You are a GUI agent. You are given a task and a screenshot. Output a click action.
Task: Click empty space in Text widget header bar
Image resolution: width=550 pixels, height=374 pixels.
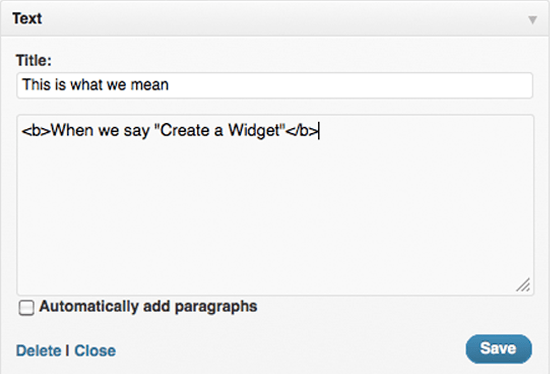point(281,19)
